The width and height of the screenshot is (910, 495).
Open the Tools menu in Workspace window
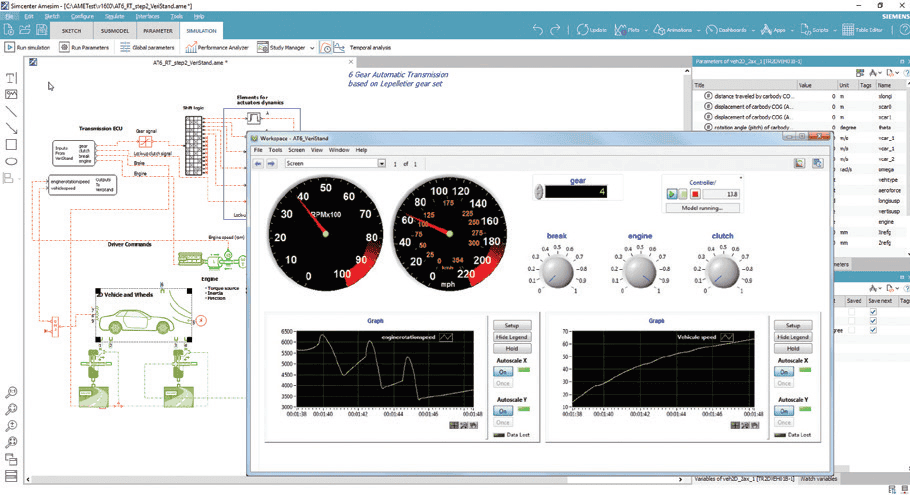pyautogui.click(x=275, y=149)
